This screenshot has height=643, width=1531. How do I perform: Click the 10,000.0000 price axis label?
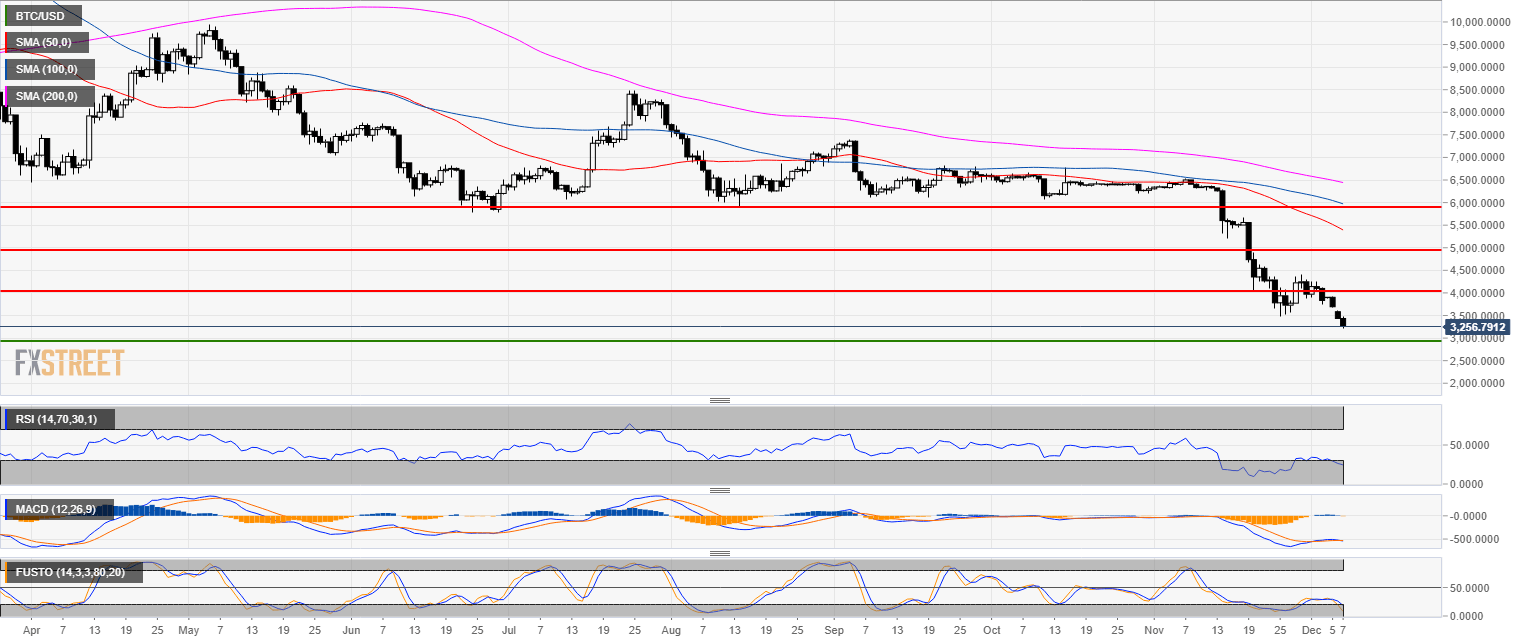1476,22
